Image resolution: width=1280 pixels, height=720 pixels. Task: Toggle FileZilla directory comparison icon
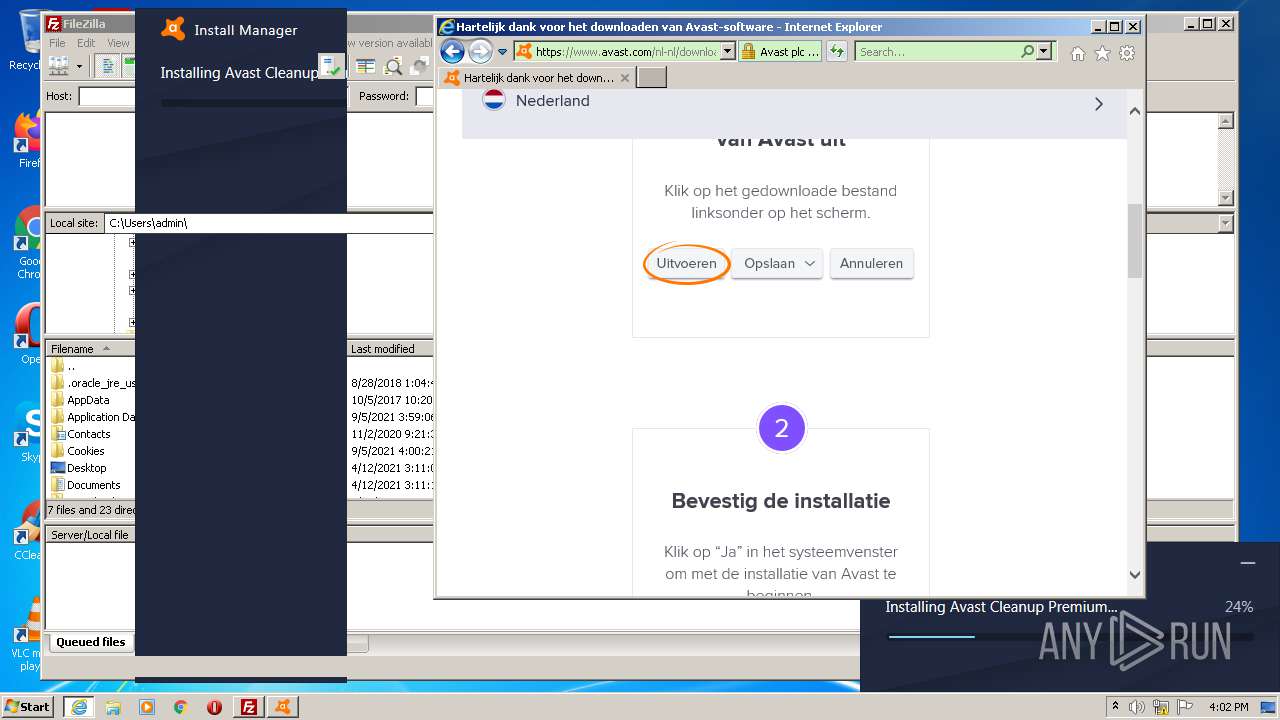click(366, 66)
